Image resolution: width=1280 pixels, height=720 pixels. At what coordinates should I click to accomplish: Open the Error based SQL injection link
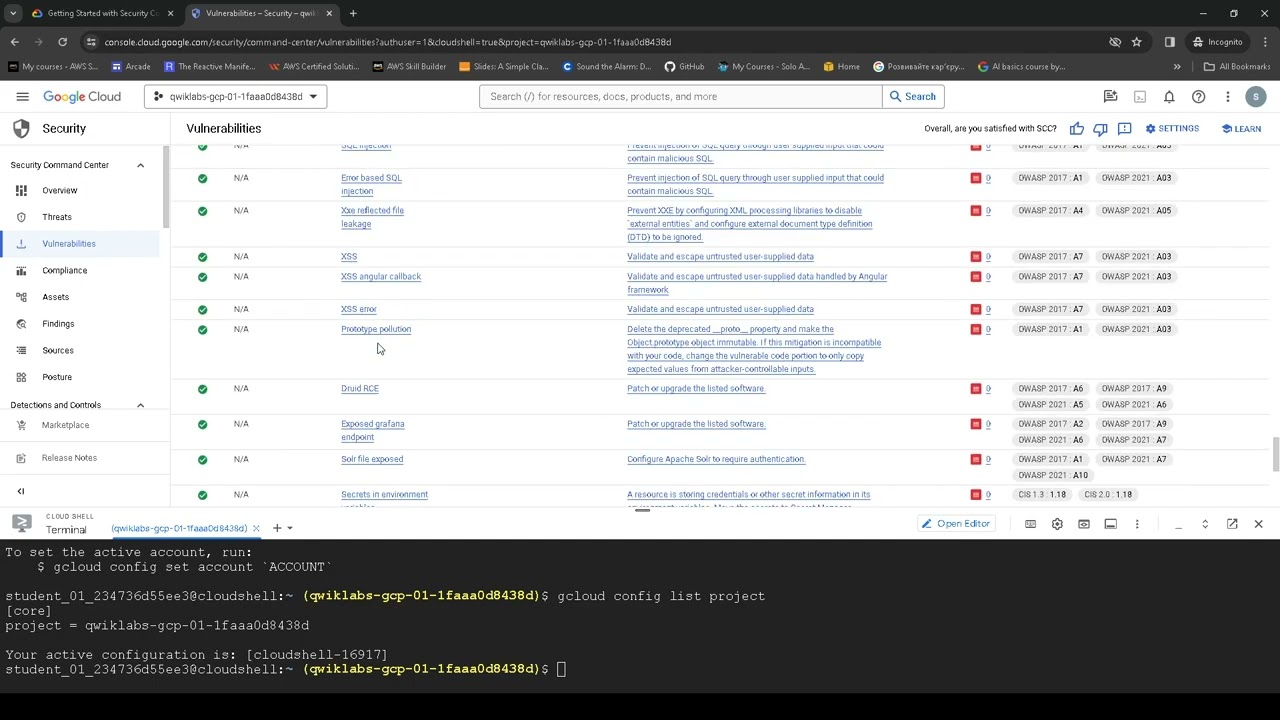coord(371,184)
